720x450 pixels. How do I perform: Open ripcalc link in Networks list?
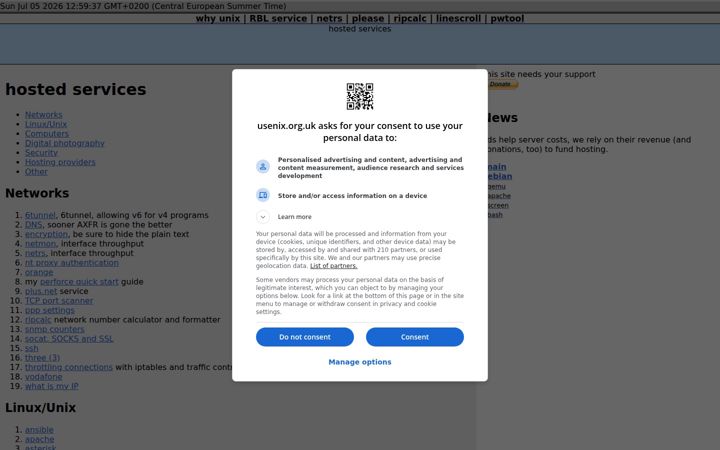click(x=38, y=320)
